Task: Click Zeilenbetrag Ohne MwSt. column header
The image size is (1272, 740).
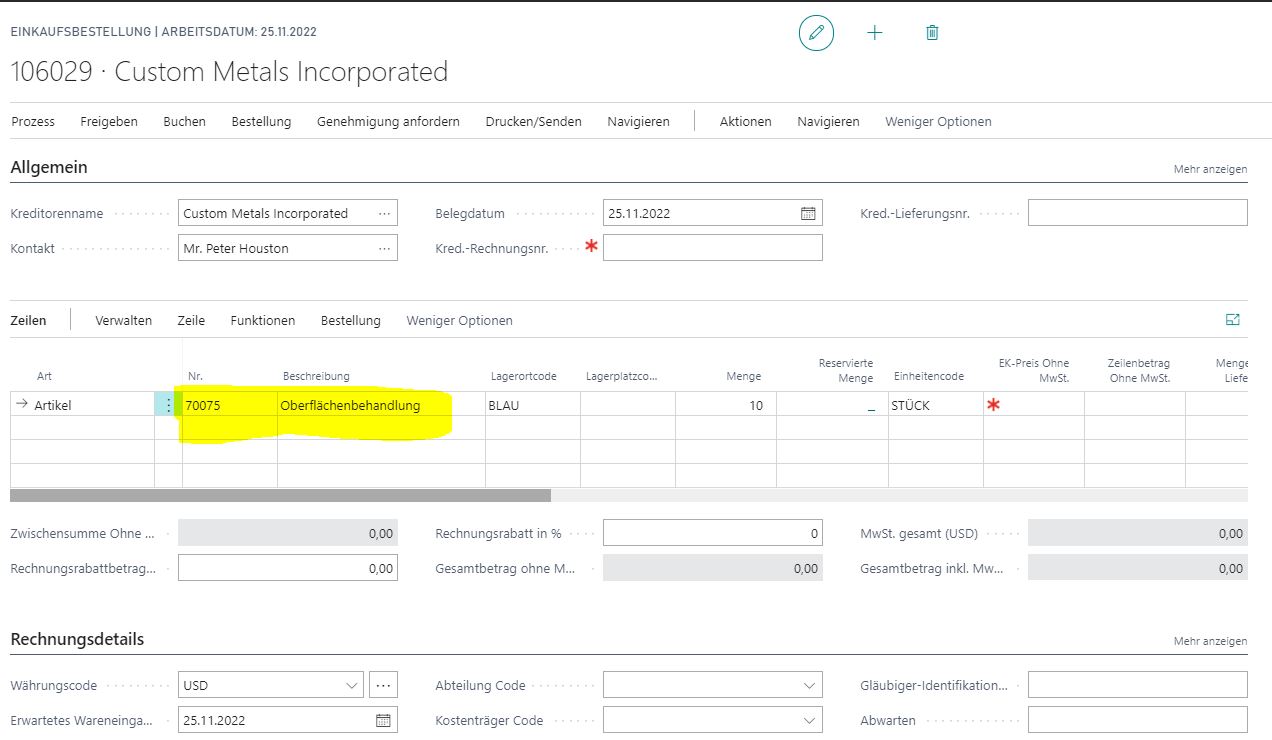Action: coord(1138,370)
